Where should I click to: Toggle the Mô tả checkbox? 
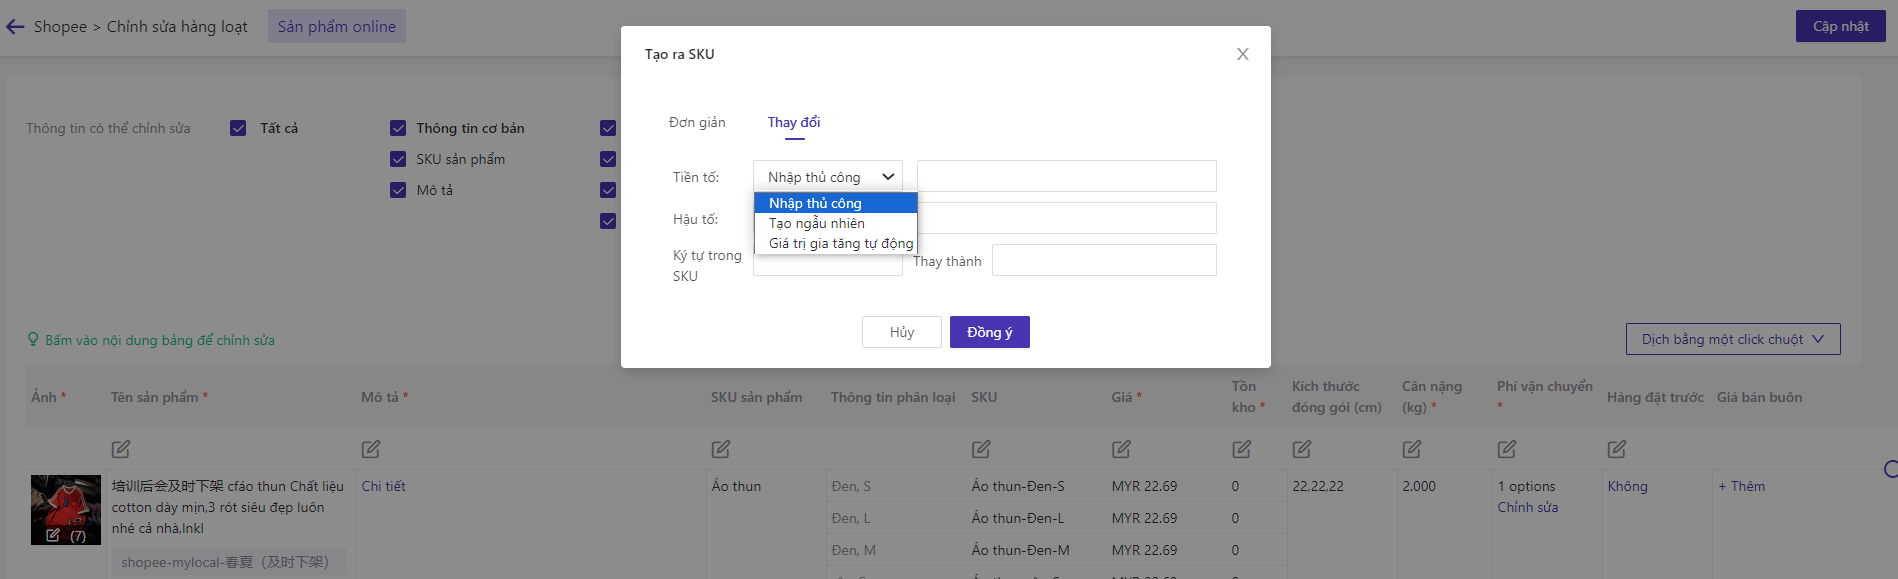click(398, 190)
